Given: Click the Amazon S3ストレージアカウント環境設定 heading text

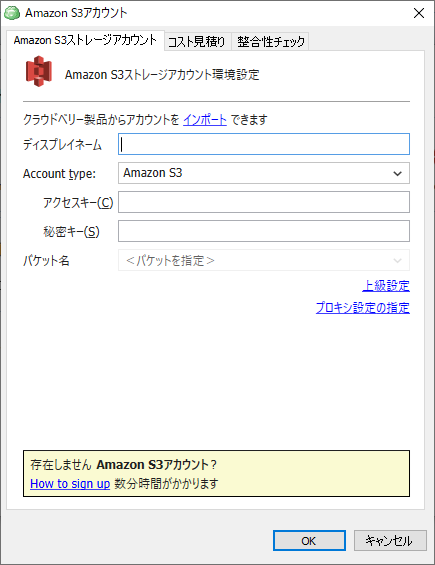Looking at the screenshot, I should click(162, 75).
